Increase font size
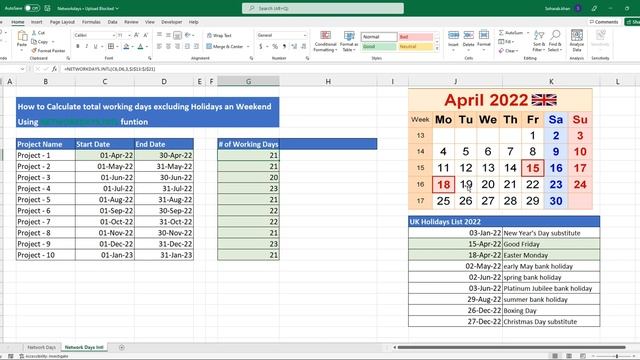 [x=136, y=36]
